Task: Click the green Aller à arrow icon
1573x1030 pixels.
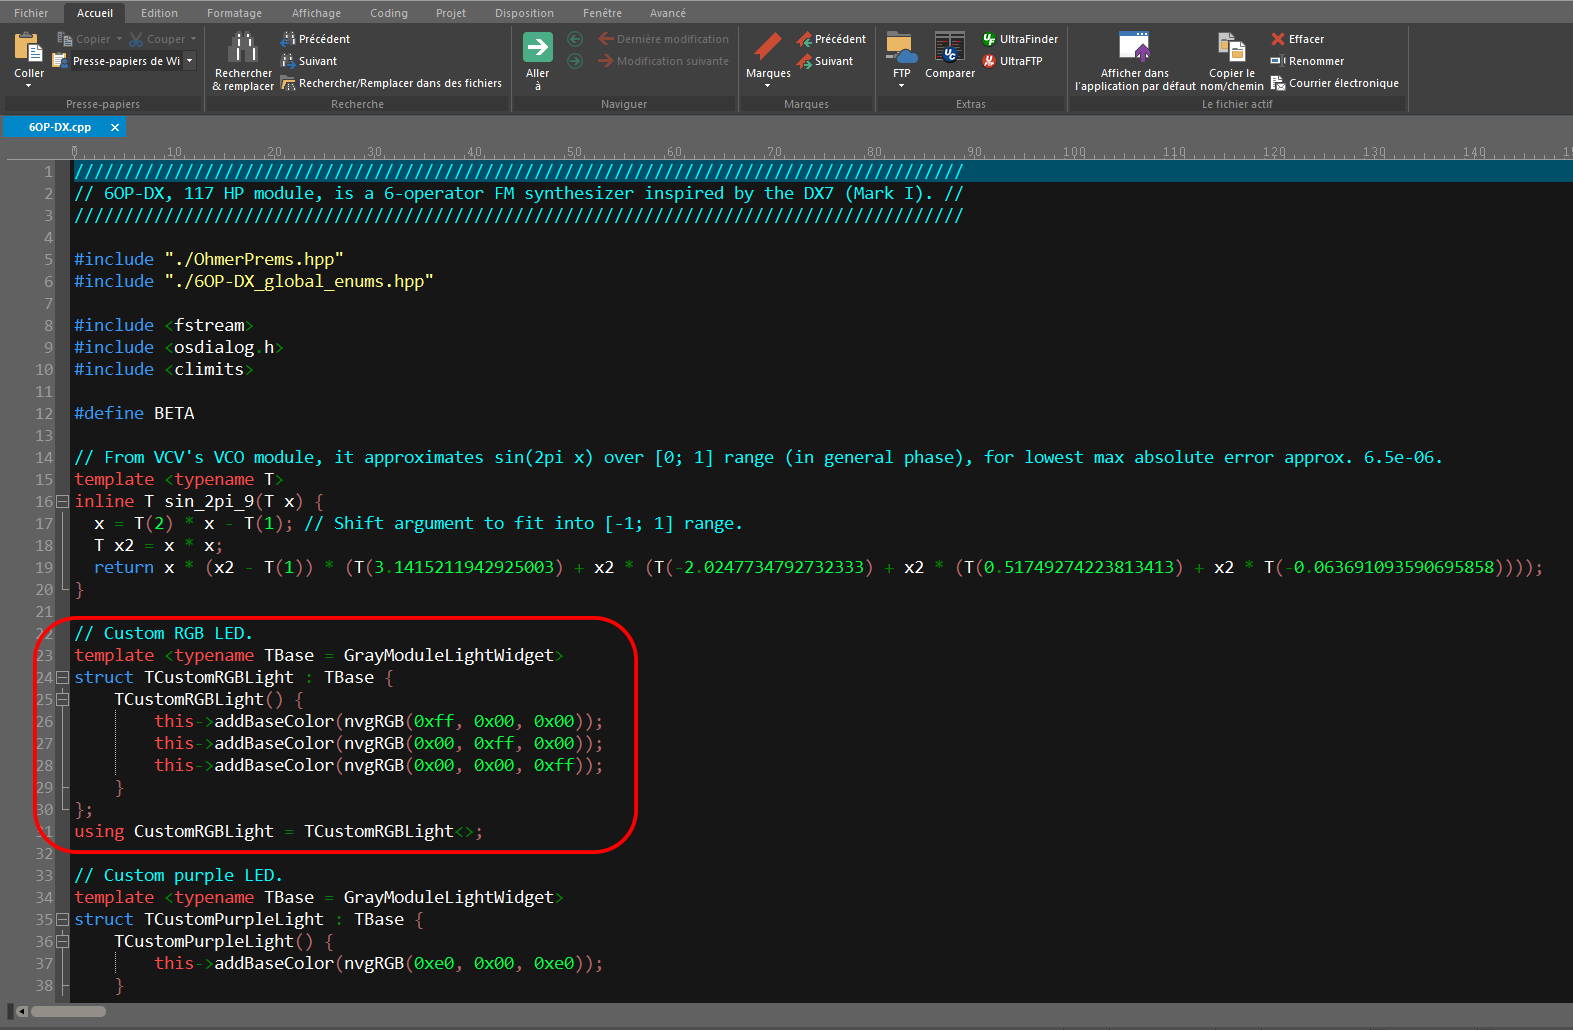Action: pos(538,47)
